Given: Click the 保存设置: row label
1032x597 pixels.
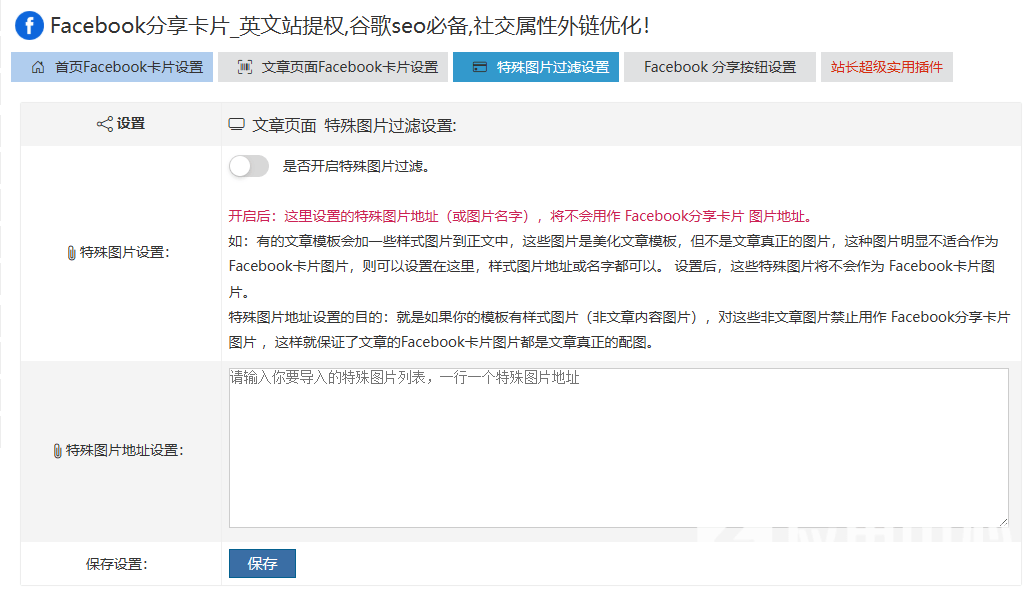Looking at the screenshot, I should pos(116,564).
